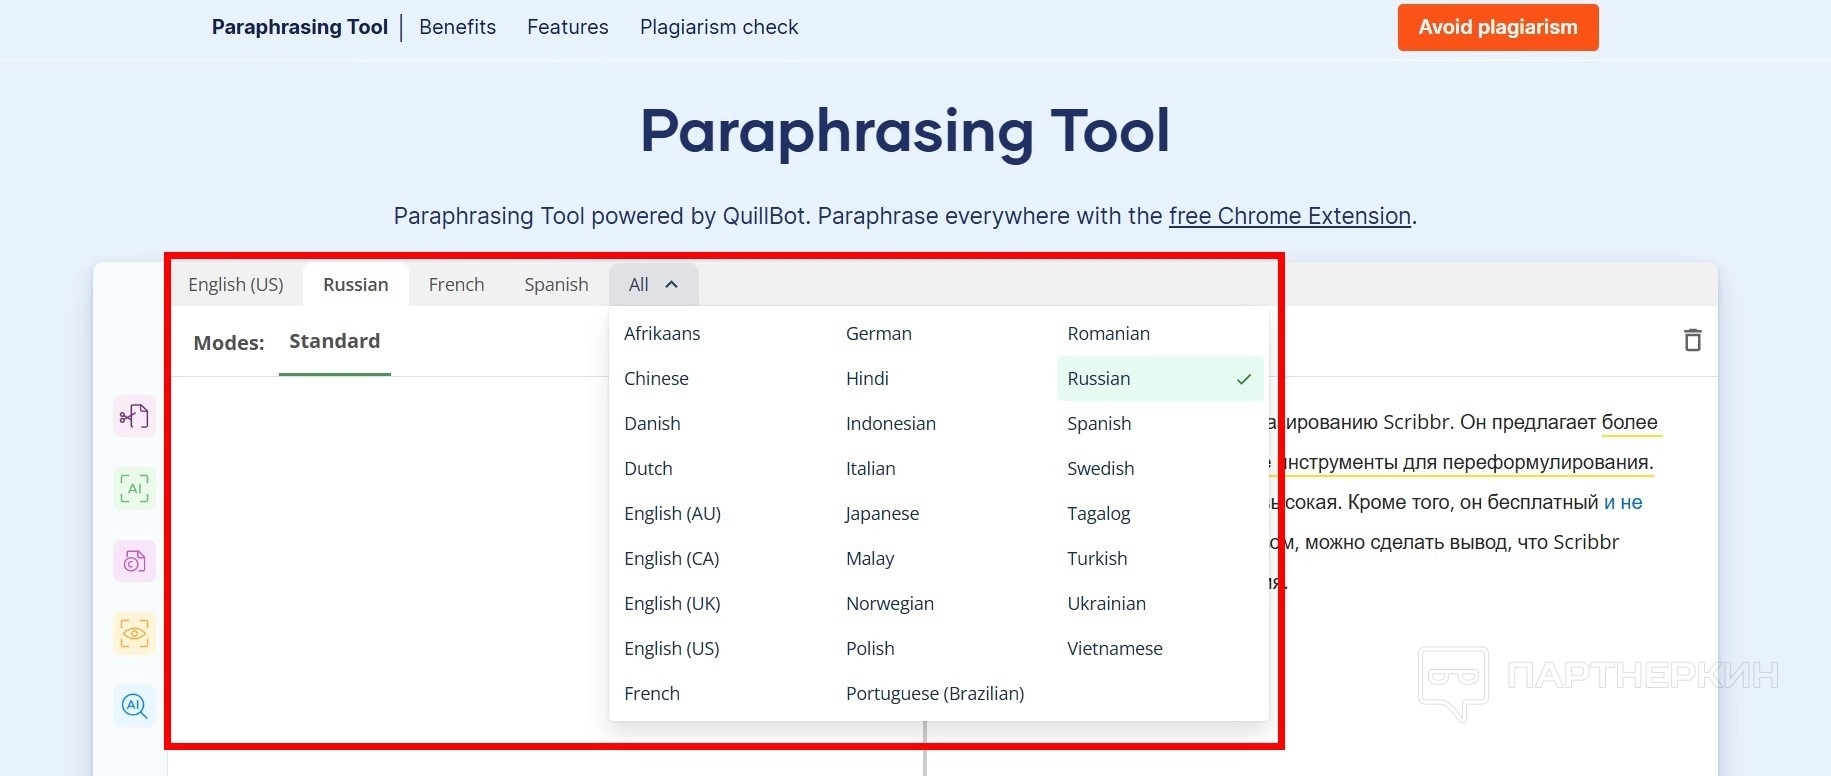This screenshot has width=1831, height=776.
Task: Choose Spanish in the dropdown list
Action: point(1099,423)
